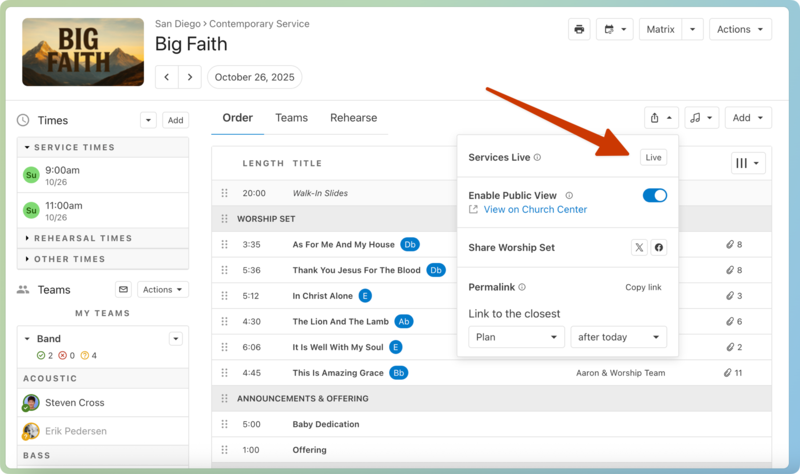Open the column layout icon menu

point(748,163)
